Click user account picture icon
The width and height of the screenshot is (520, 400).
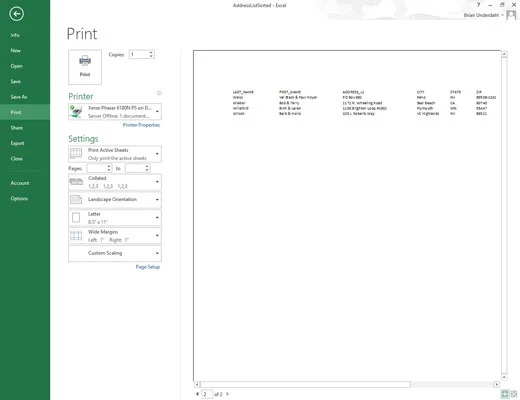click(x=511, y=15)
